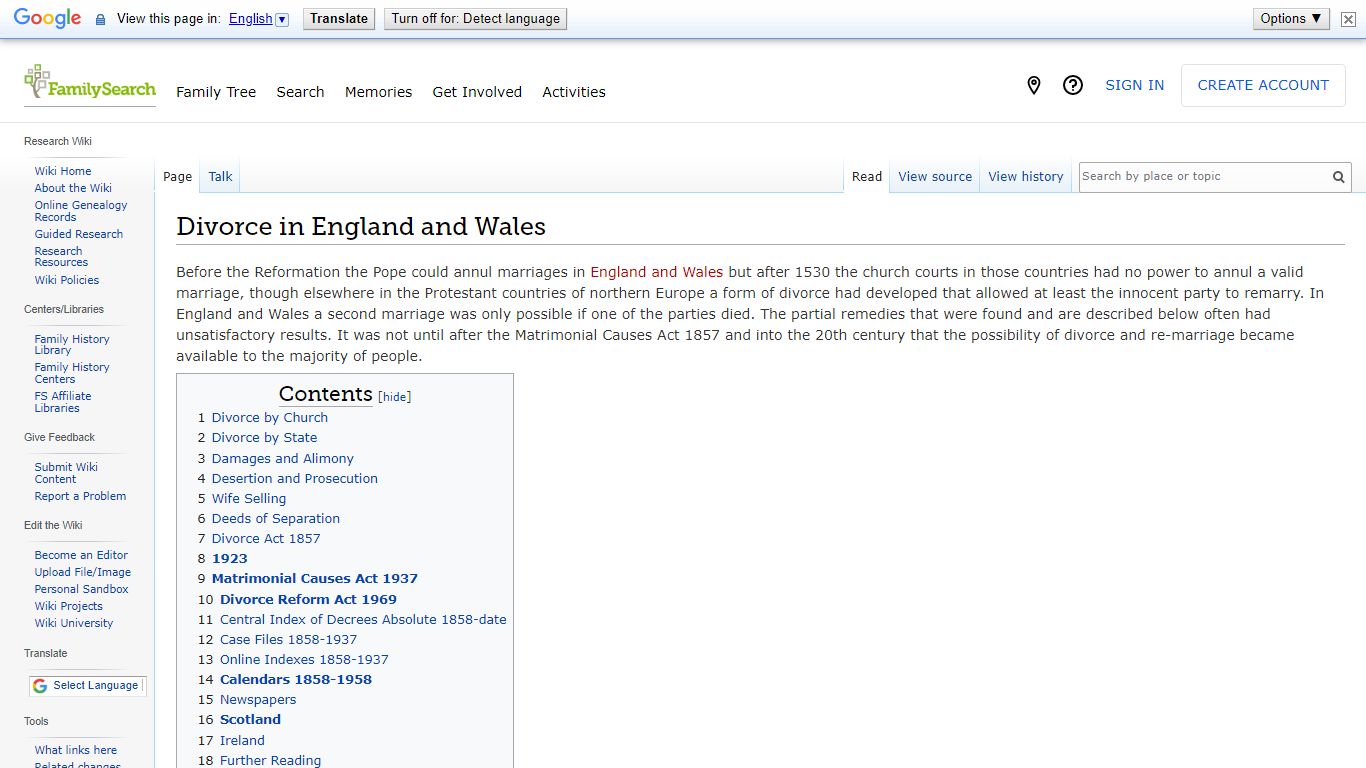The image size is (1366, 768).
Task: Jump to Divorce by State section
Action: coord(264,438)
